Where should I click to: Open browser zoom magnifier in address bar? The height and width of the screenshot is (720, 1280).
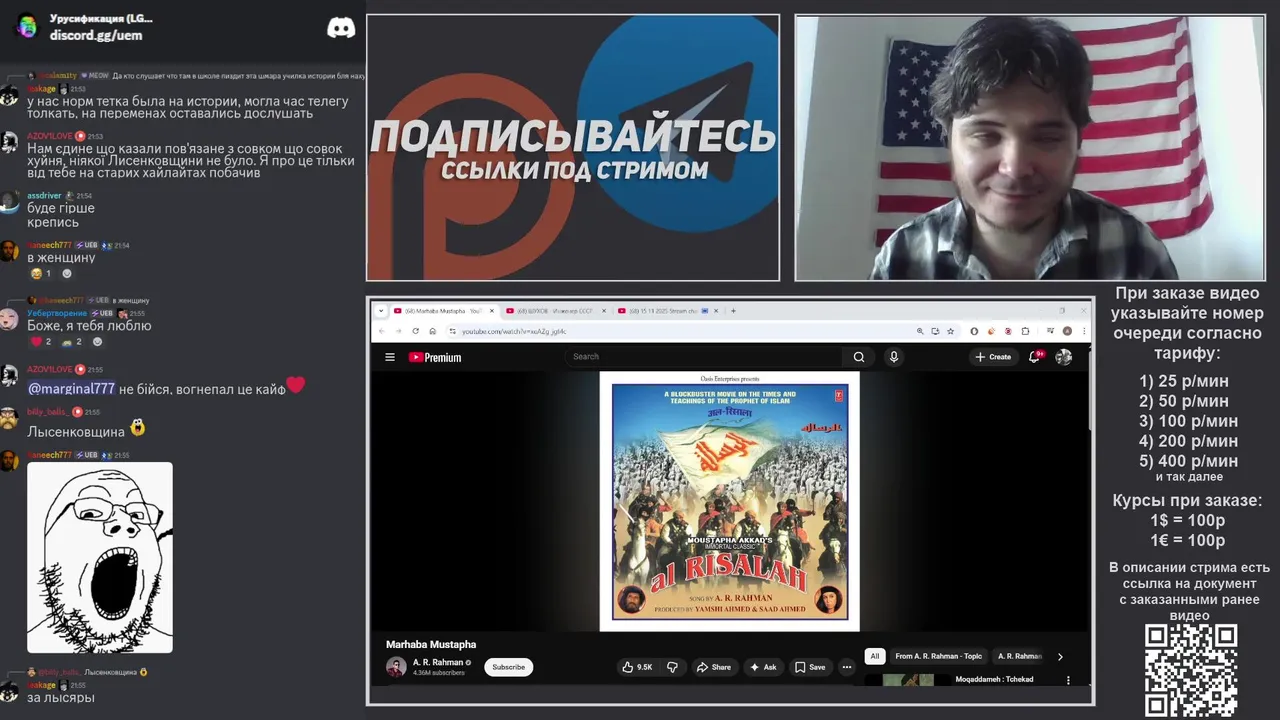(x=920, y=331)
